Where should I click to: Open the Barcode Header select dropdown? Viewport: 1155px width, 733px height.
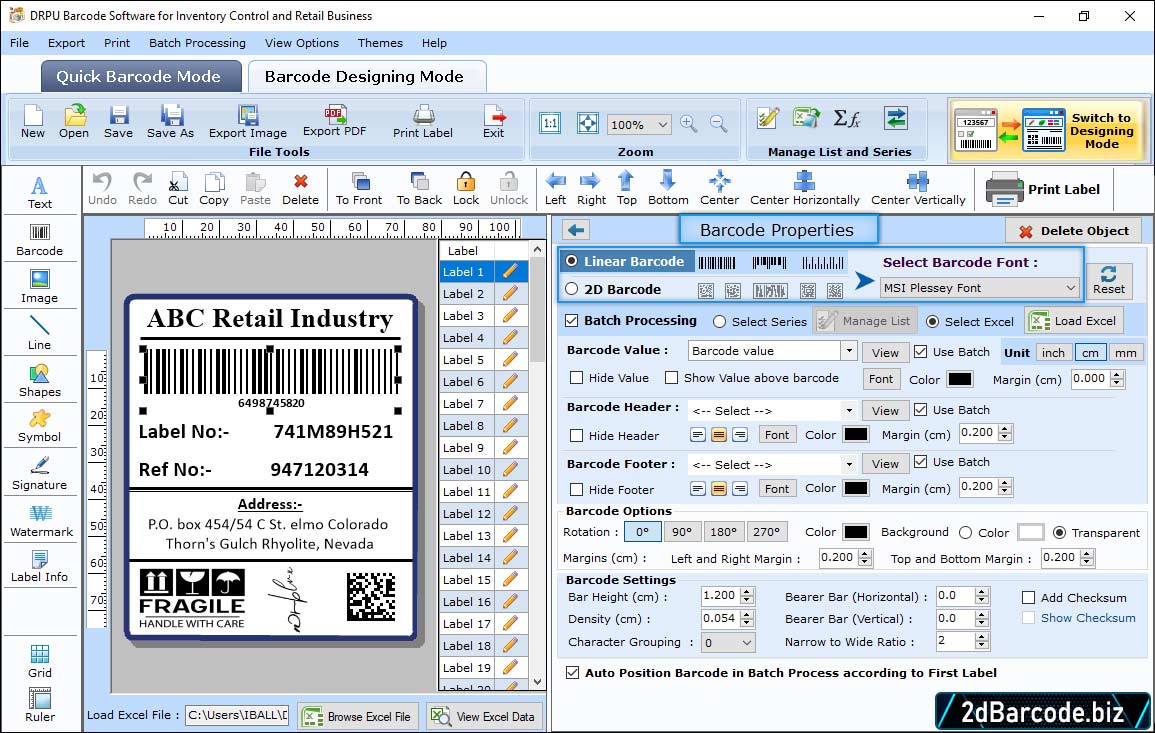pyautogui.click(x=849, y=410)
